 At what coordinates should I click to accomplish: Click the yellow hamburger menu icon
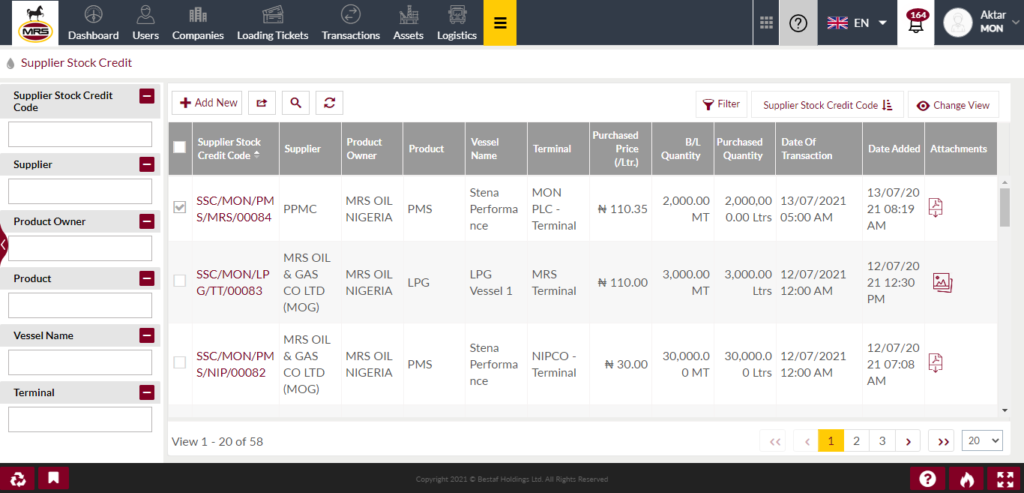[x=500, y=23]
